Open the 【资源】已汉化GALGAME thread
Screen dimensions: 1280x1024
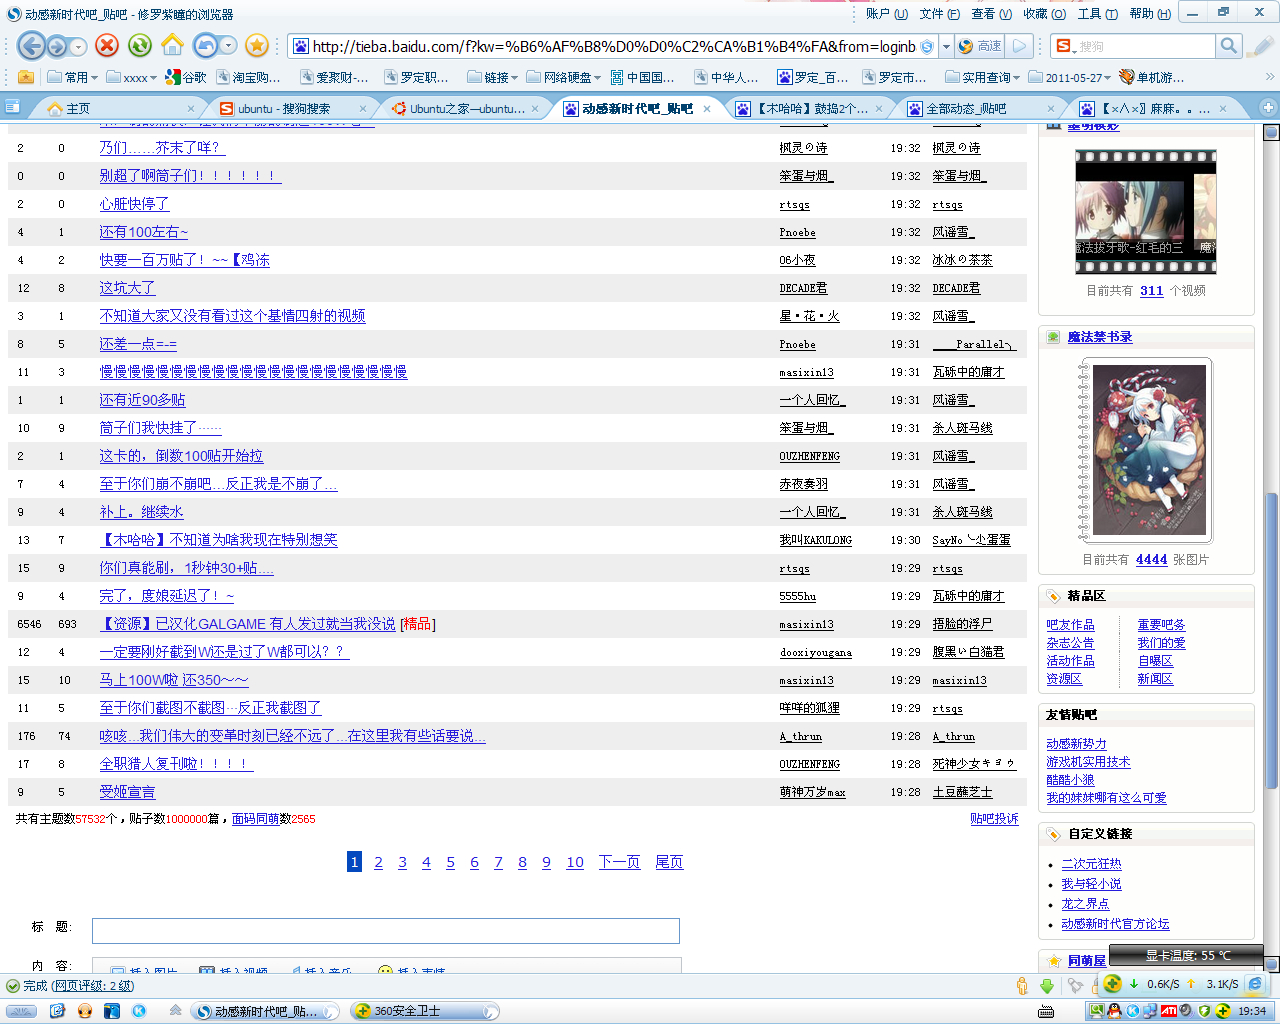pos(249,624)
